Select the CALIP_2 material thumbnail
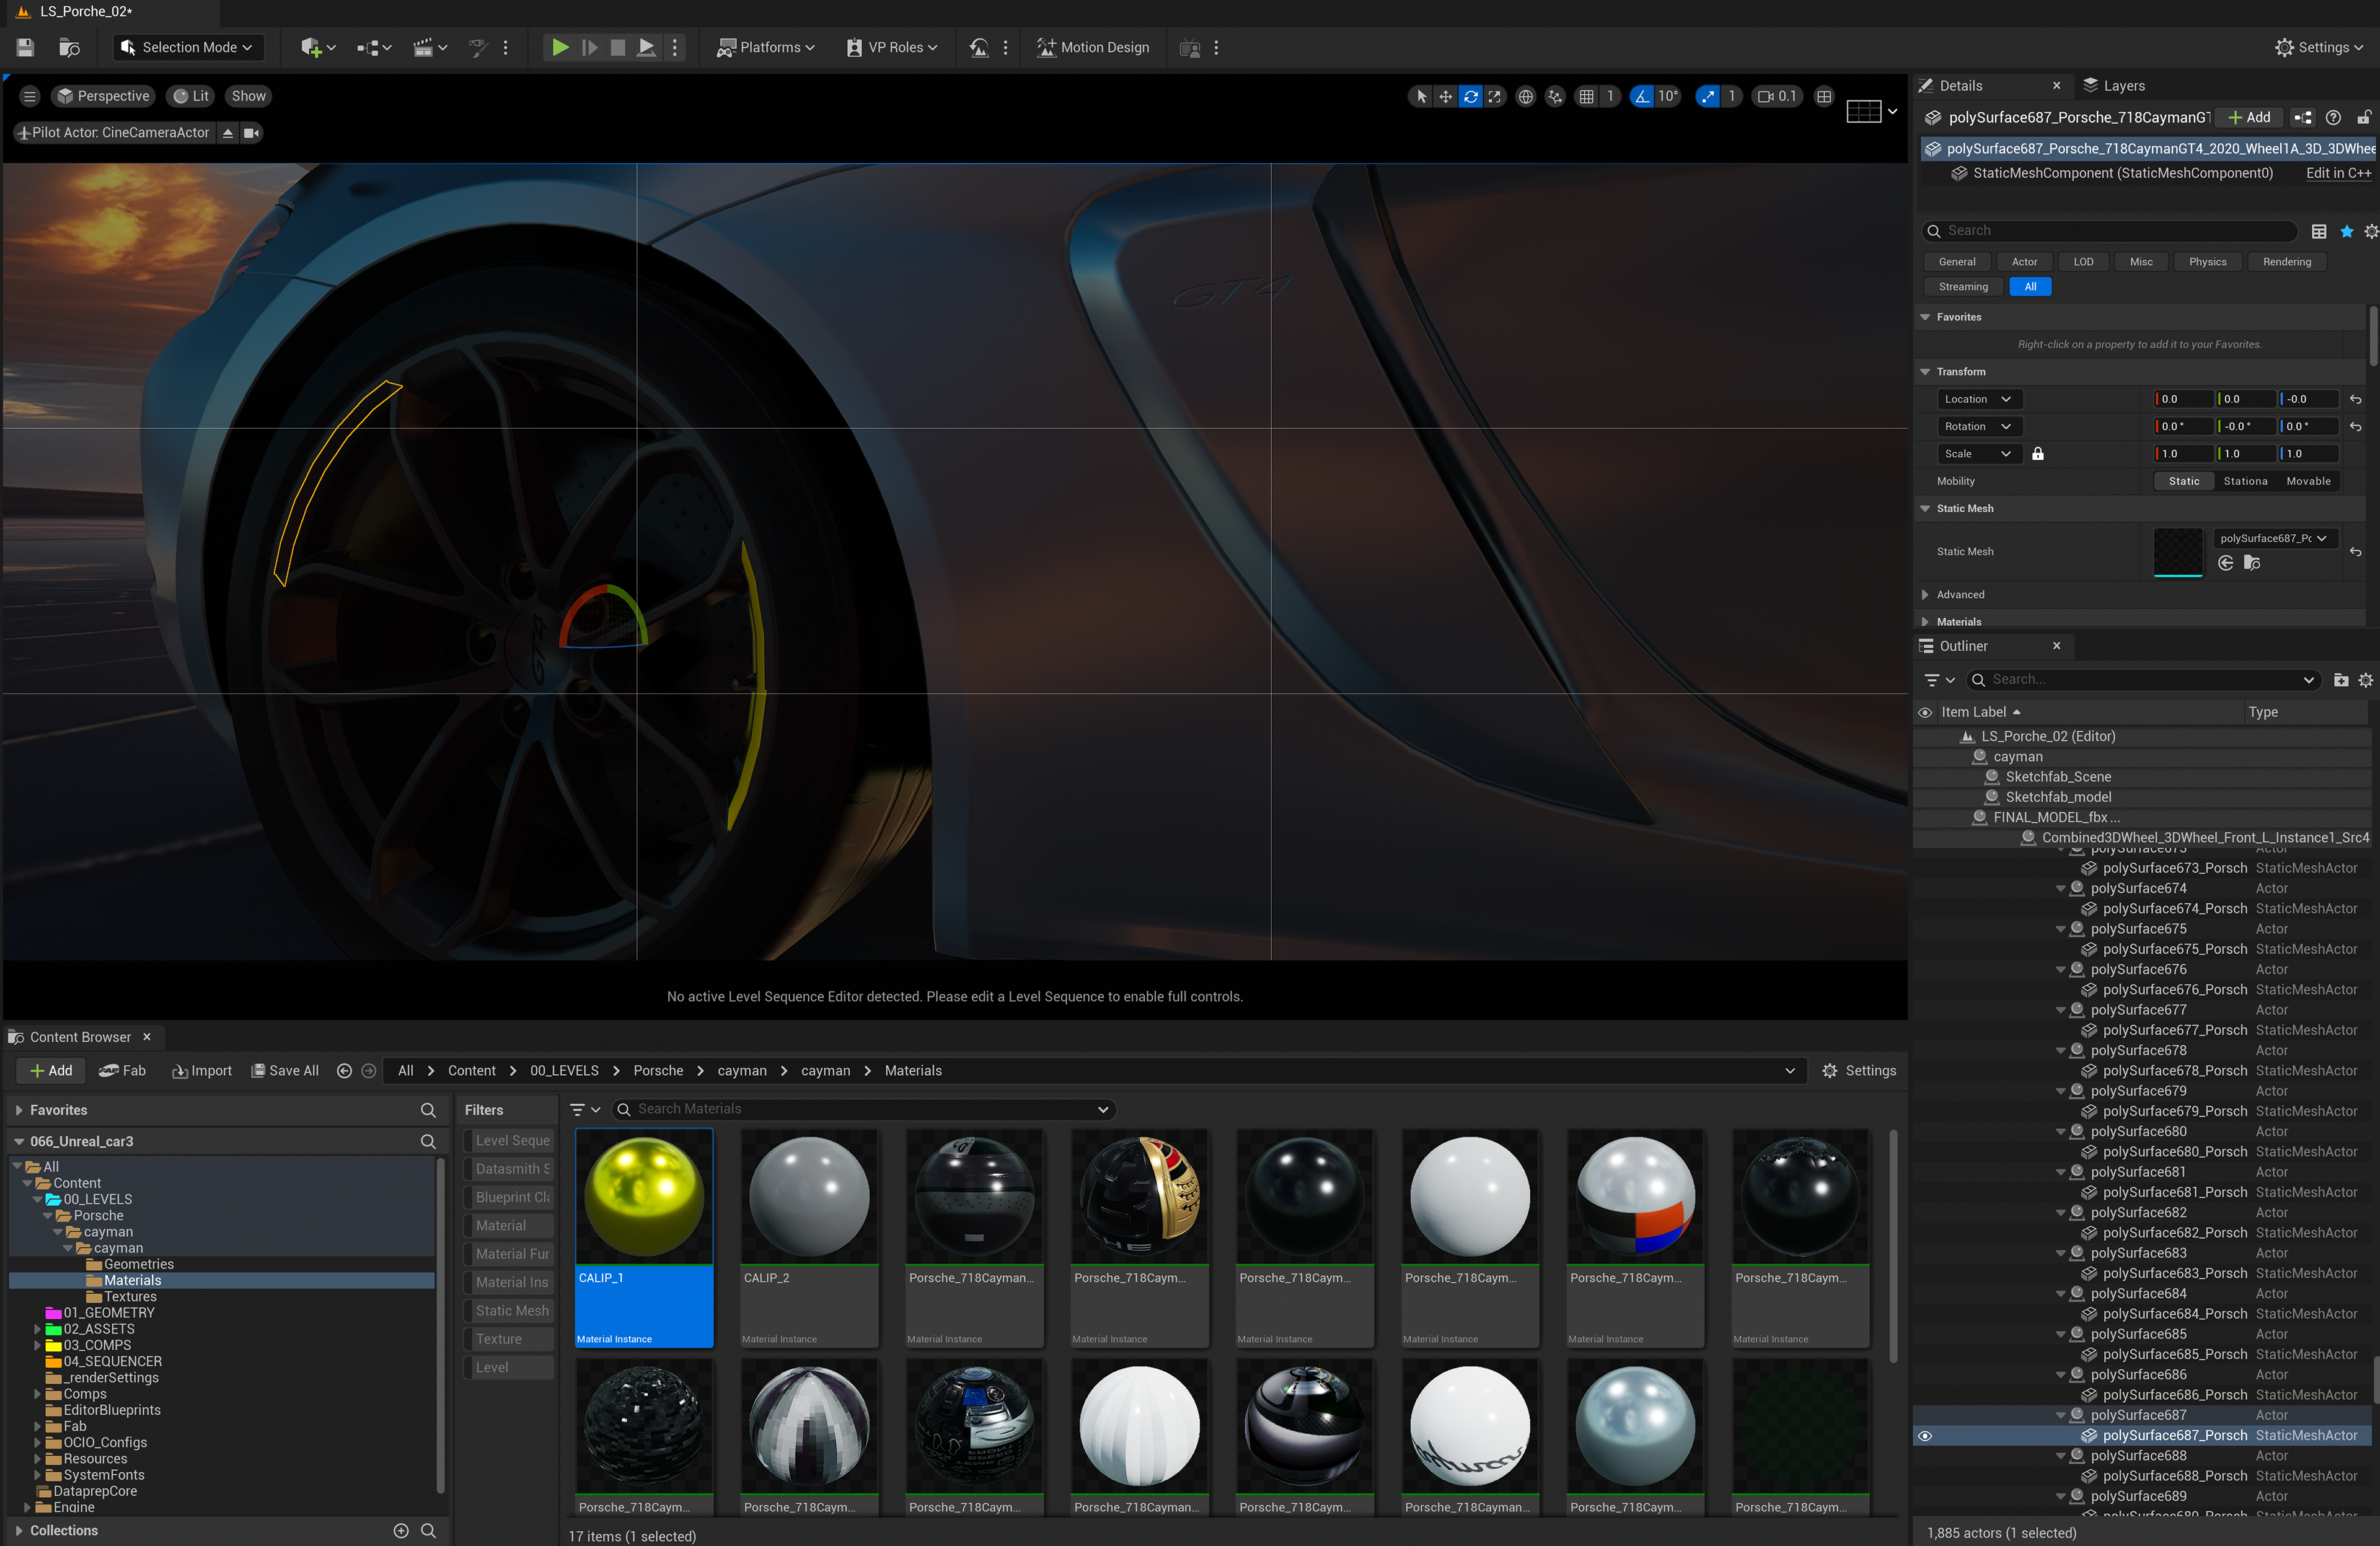2380x1546 pixels. pos(809,1197)
